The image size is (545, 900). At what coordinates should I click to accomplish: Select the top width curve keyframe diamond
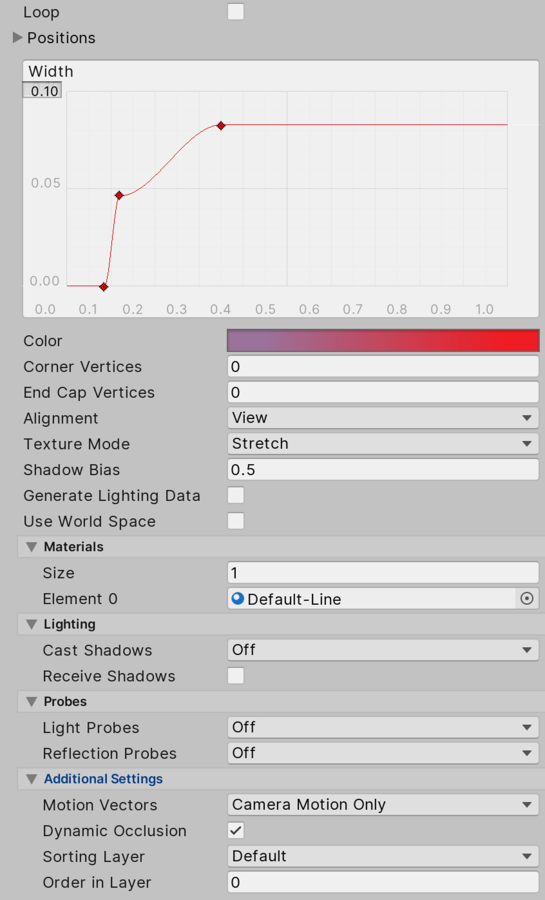221,125
